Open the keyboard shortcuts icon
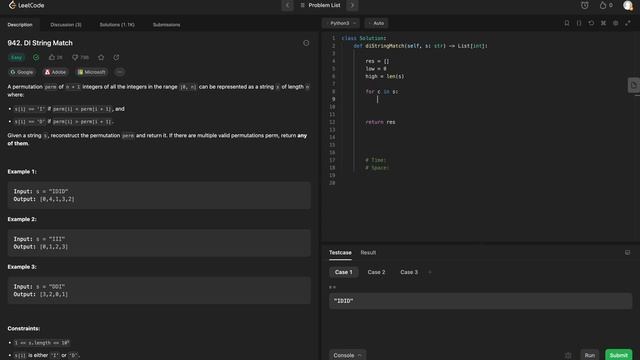This screenshot has height=360, width=640. click(603, 23)
